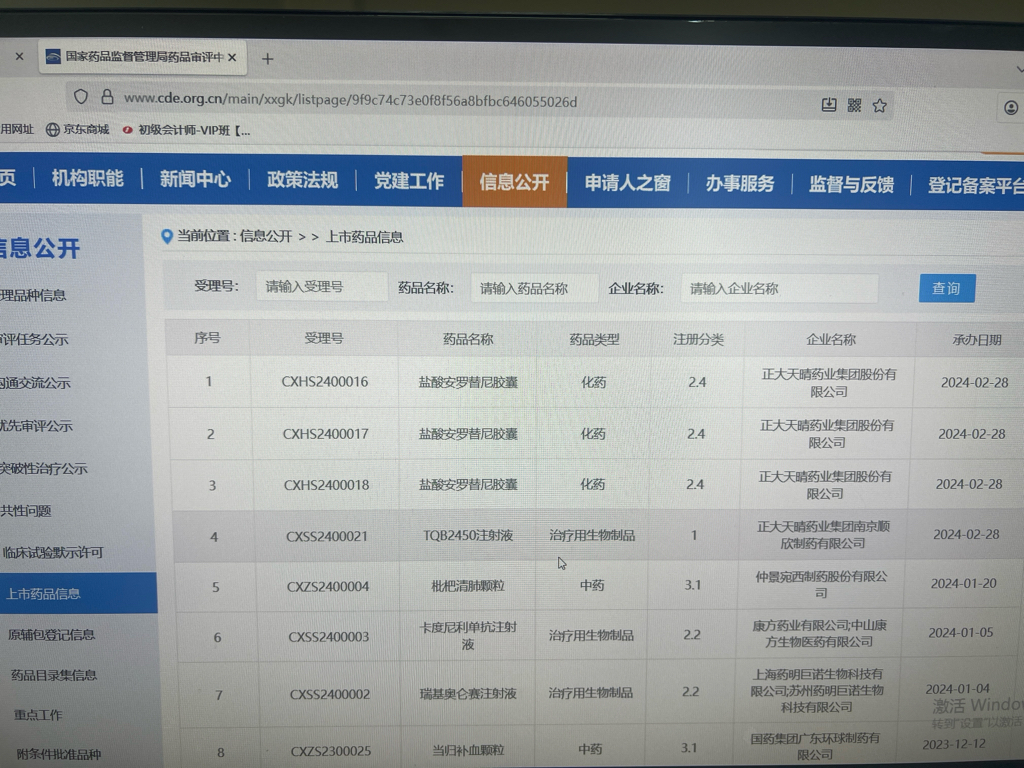Viewport: 1024px width, 768px height.
Task: Click the 中药 type in row 5
Action: [x=592, y=585]
